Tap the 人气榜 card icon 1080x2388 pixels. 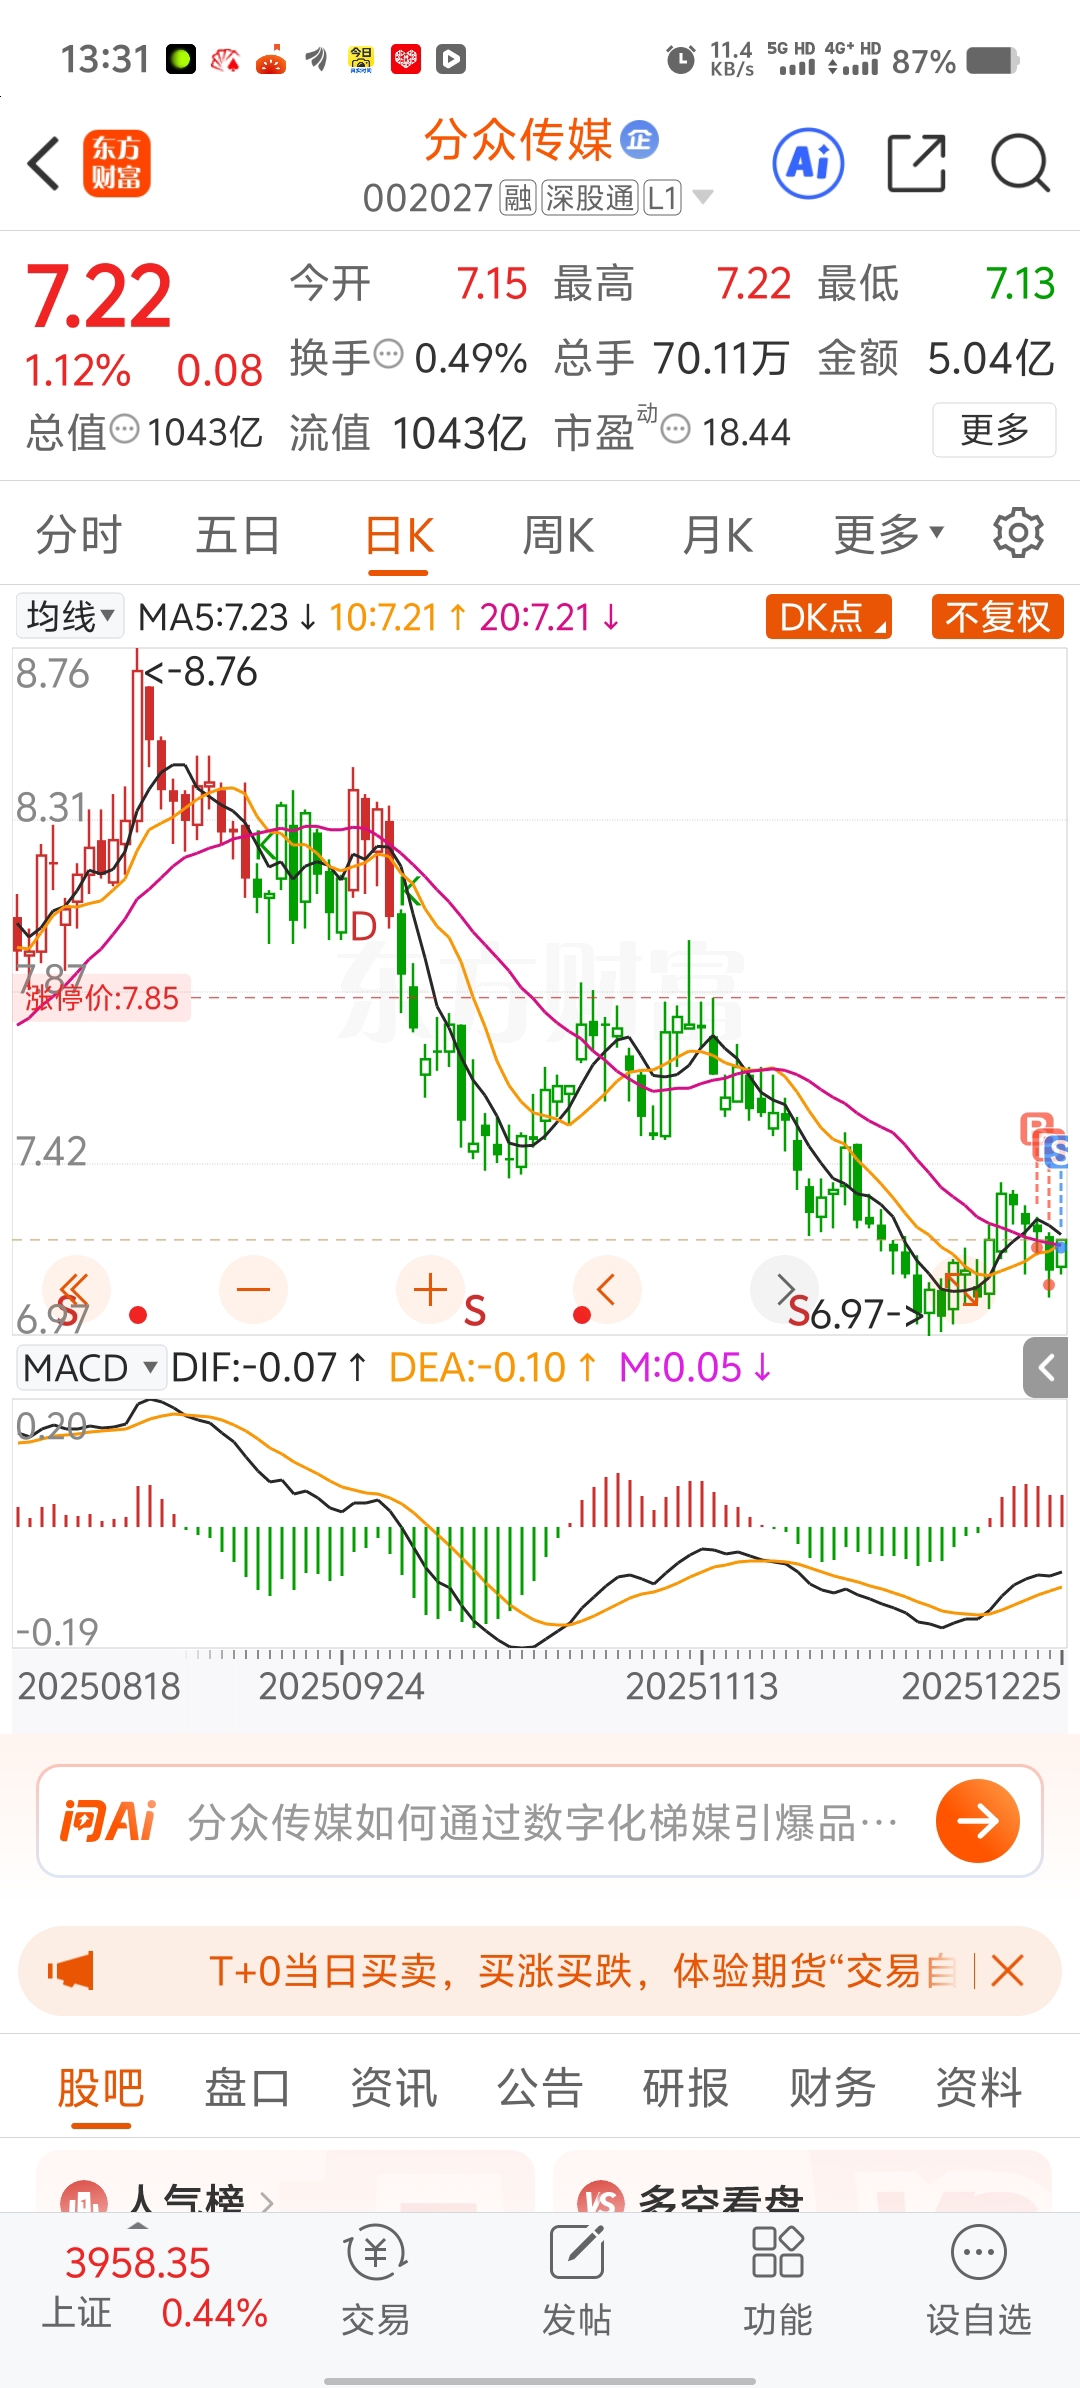pyautogui.click(x=84, y=2199)
